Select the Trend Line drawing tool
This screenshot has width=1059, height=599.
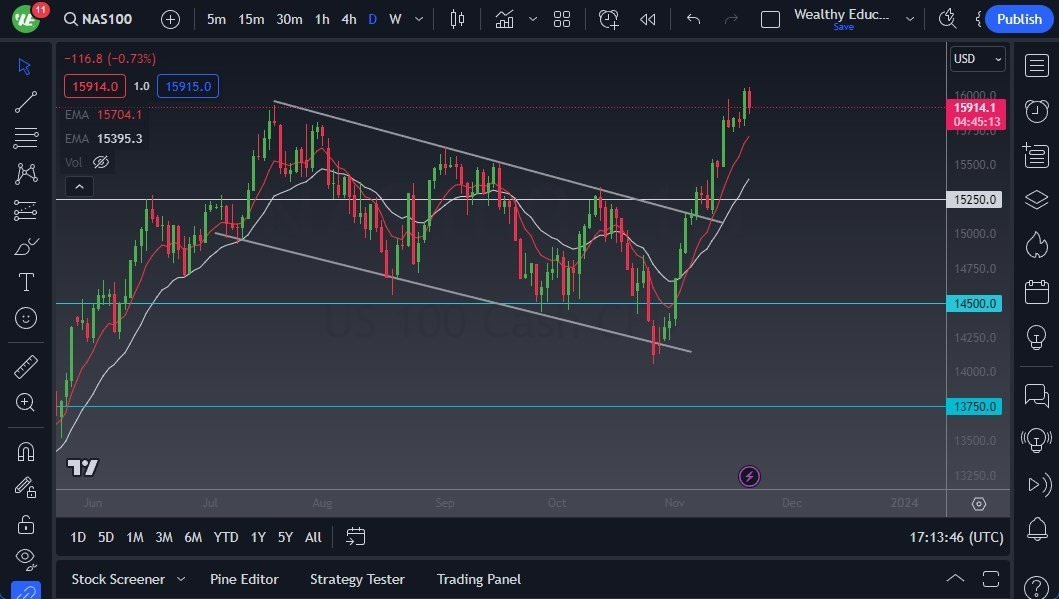pos(25,101)
